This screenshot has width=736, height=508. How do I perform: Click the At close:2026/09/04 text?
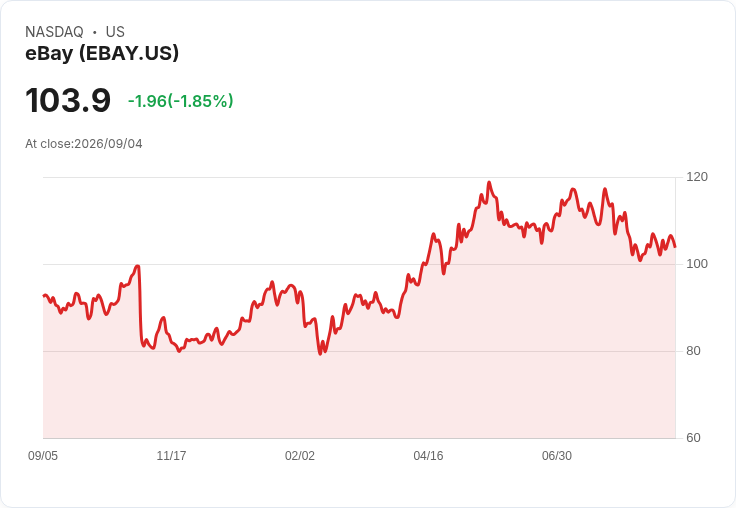pyautogui.click(x=84, y=144)
